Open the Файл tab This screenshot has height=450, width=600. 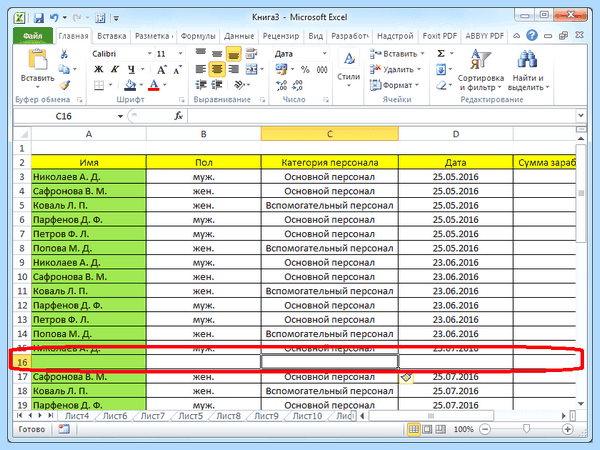coord(33,36)
